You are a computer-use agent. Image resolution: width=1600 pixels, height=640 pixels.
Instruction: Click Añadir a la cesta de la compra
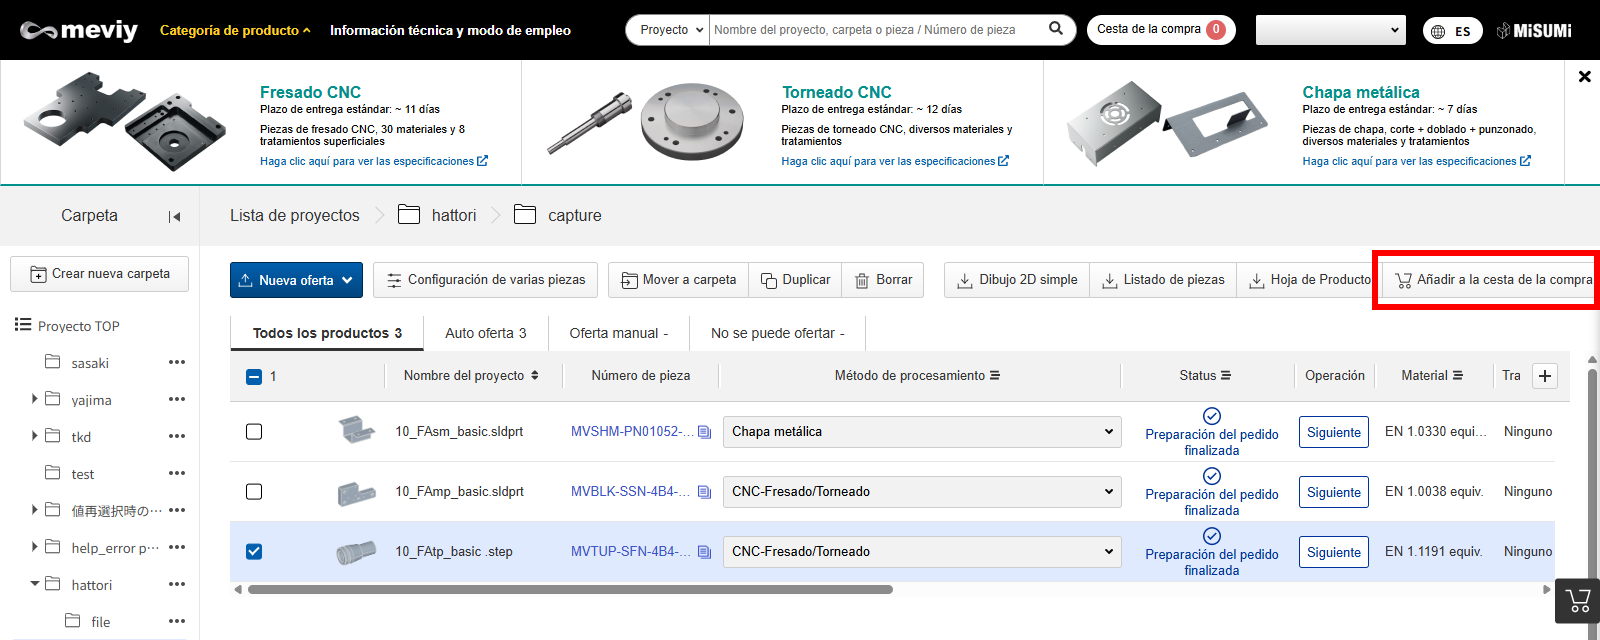(1492, 280)
